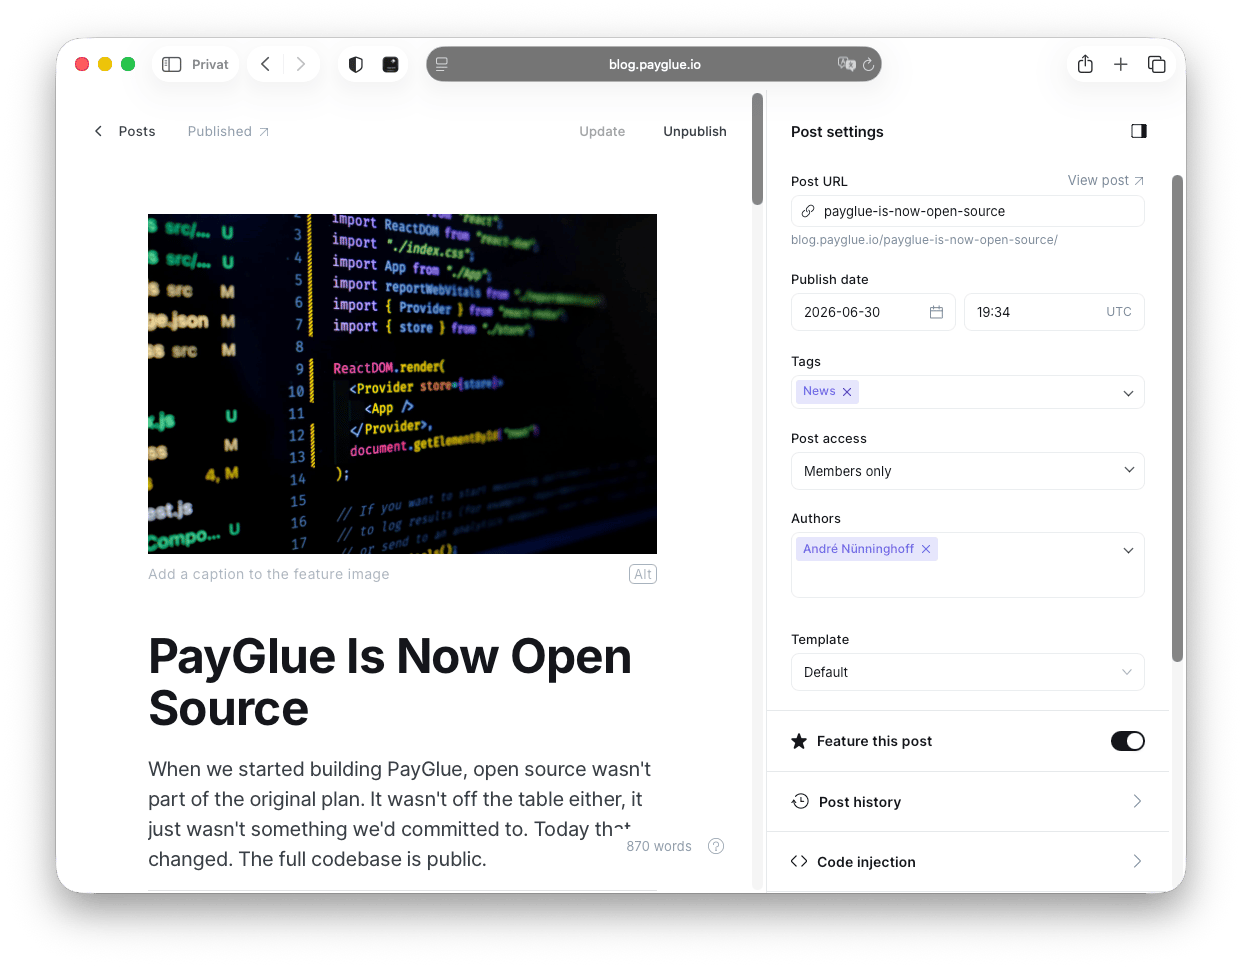This screenshot has height=967, width=1242.
Task: Click the Post settings panel scrollbar
Action: [x=1177, y=418]
